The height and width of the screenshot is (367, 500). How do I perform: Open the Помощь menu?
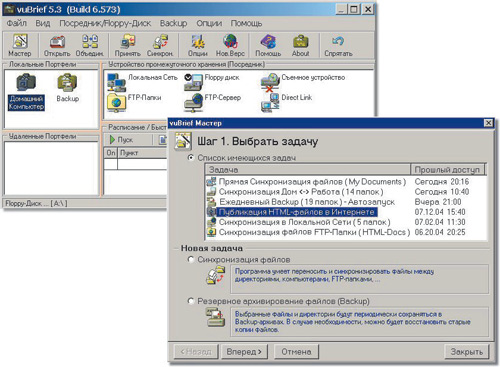point(246,23)
